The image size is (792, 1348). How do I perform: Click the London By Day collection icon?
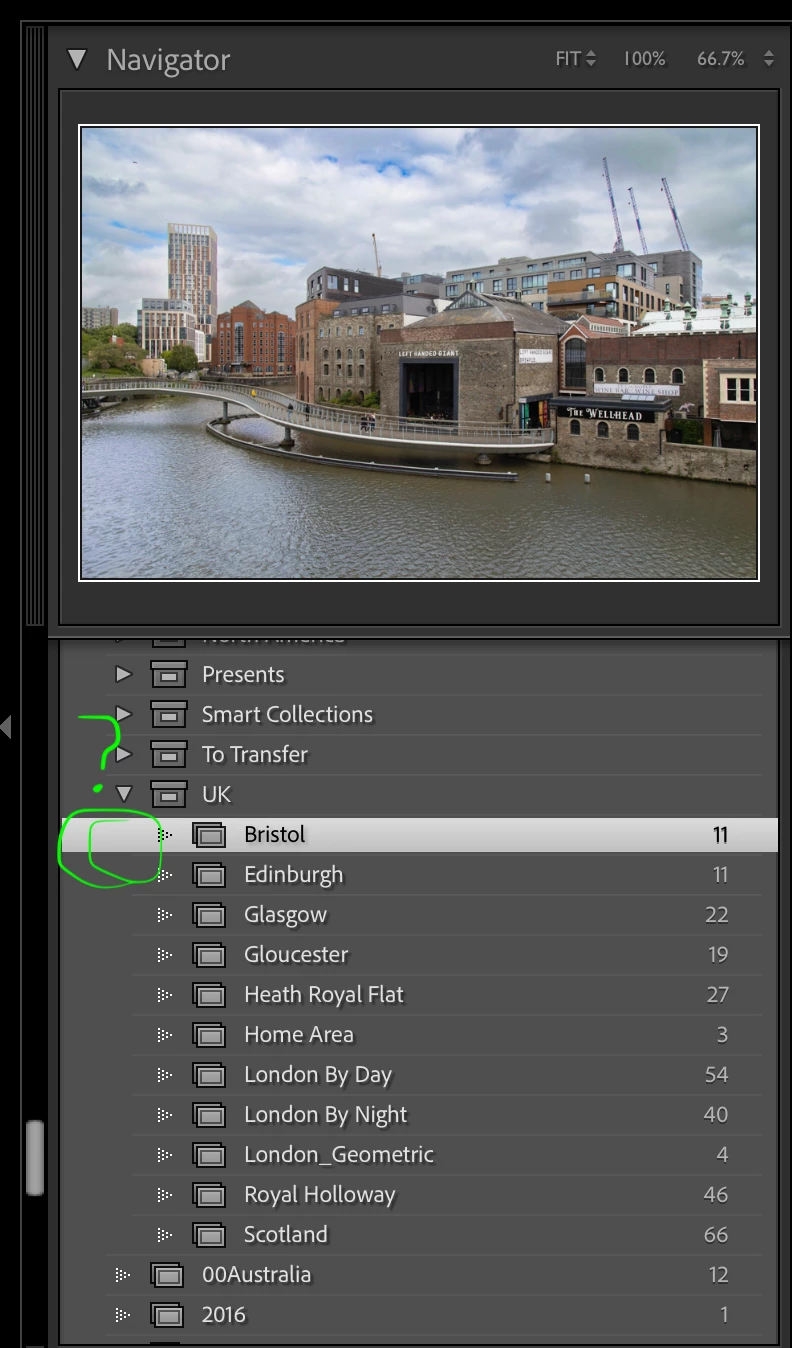click(209, 1075)
